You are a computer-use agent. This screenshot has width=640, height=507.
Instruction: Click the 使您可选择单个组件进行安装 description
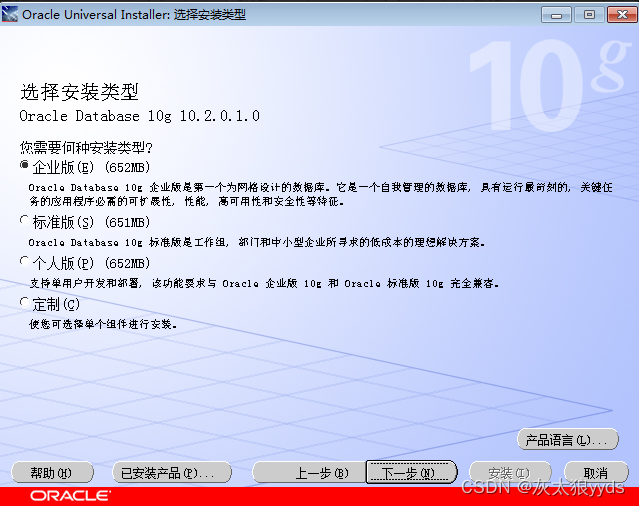point(103,325)
